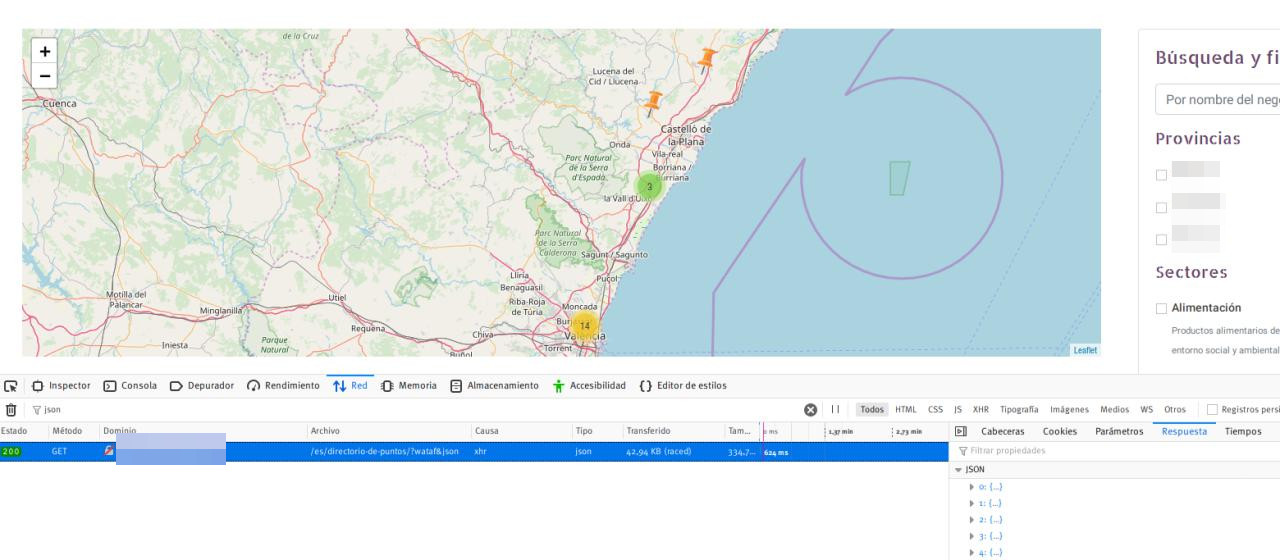Screen dimensions: 1280x560
Task: Click the Leaflet attribution link on map
Action: click(x=1084, y=350)
